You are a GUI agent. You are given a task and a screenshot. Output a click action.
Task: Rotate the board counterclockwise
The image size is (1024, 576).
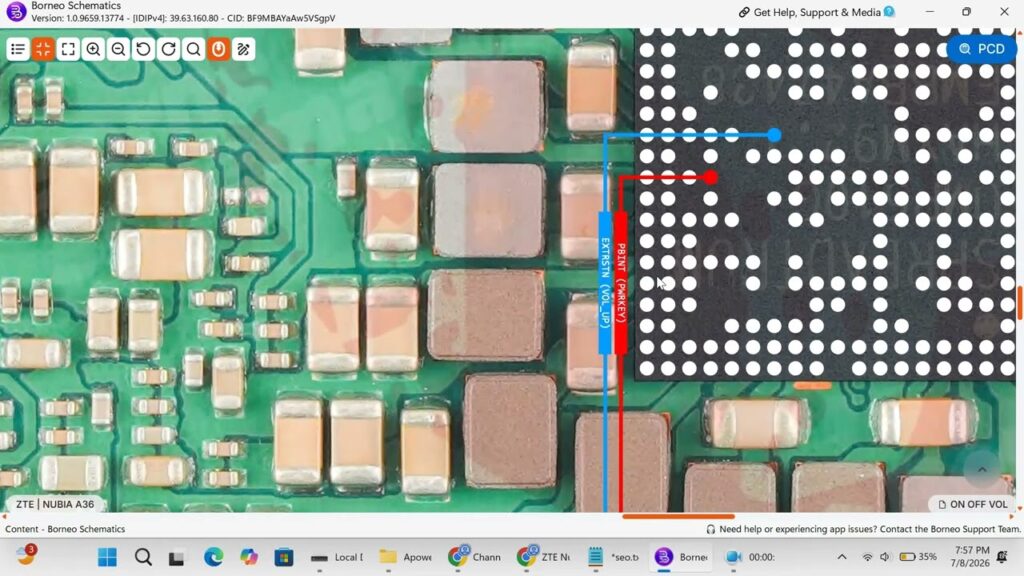pyautogui.click(x=143, y=49)
